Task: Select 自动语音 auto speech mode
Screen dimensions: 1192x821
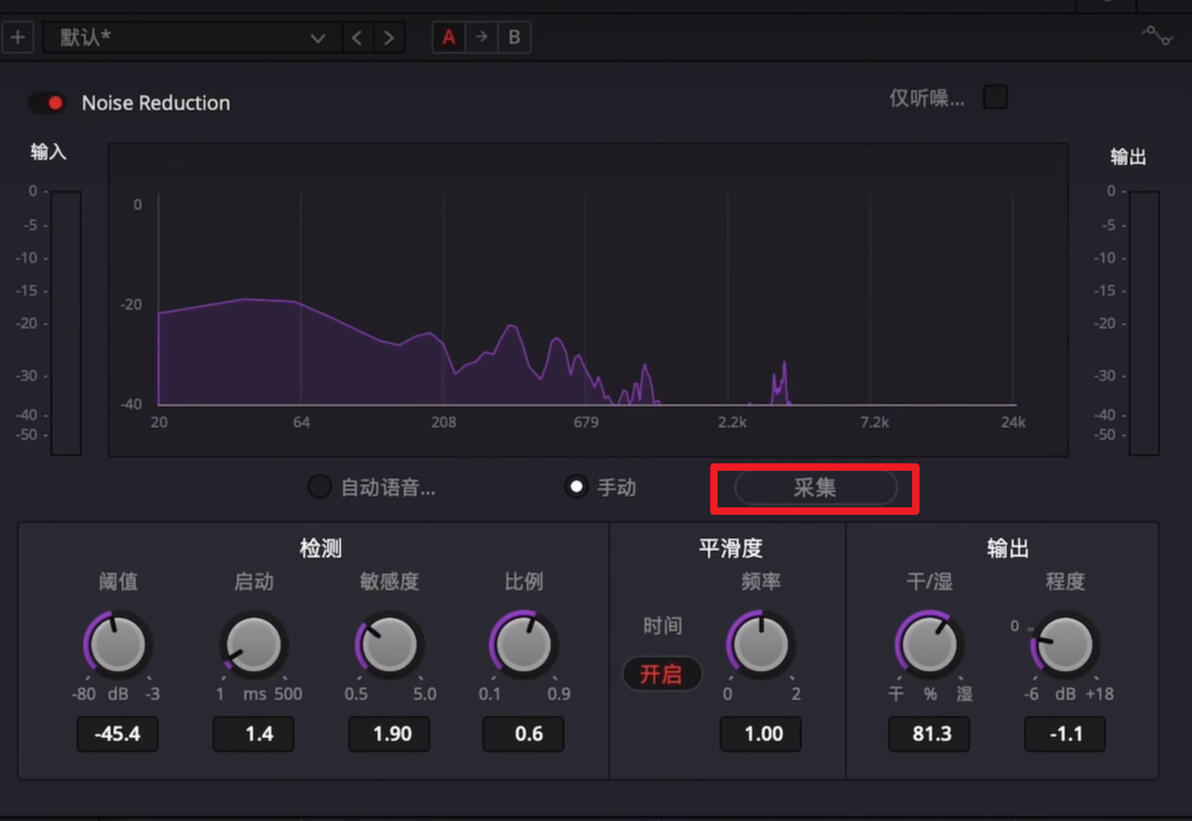Action: click(x=319, y=487)
